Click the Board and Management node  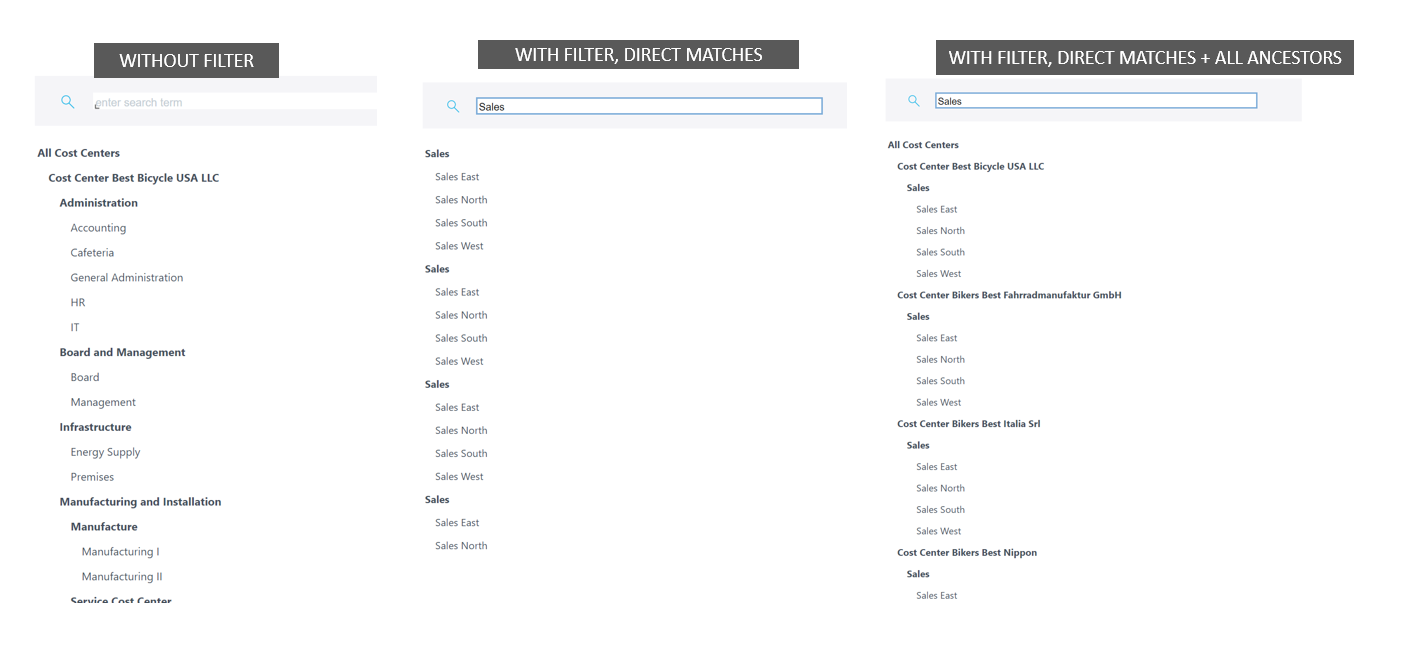point(122,352)
